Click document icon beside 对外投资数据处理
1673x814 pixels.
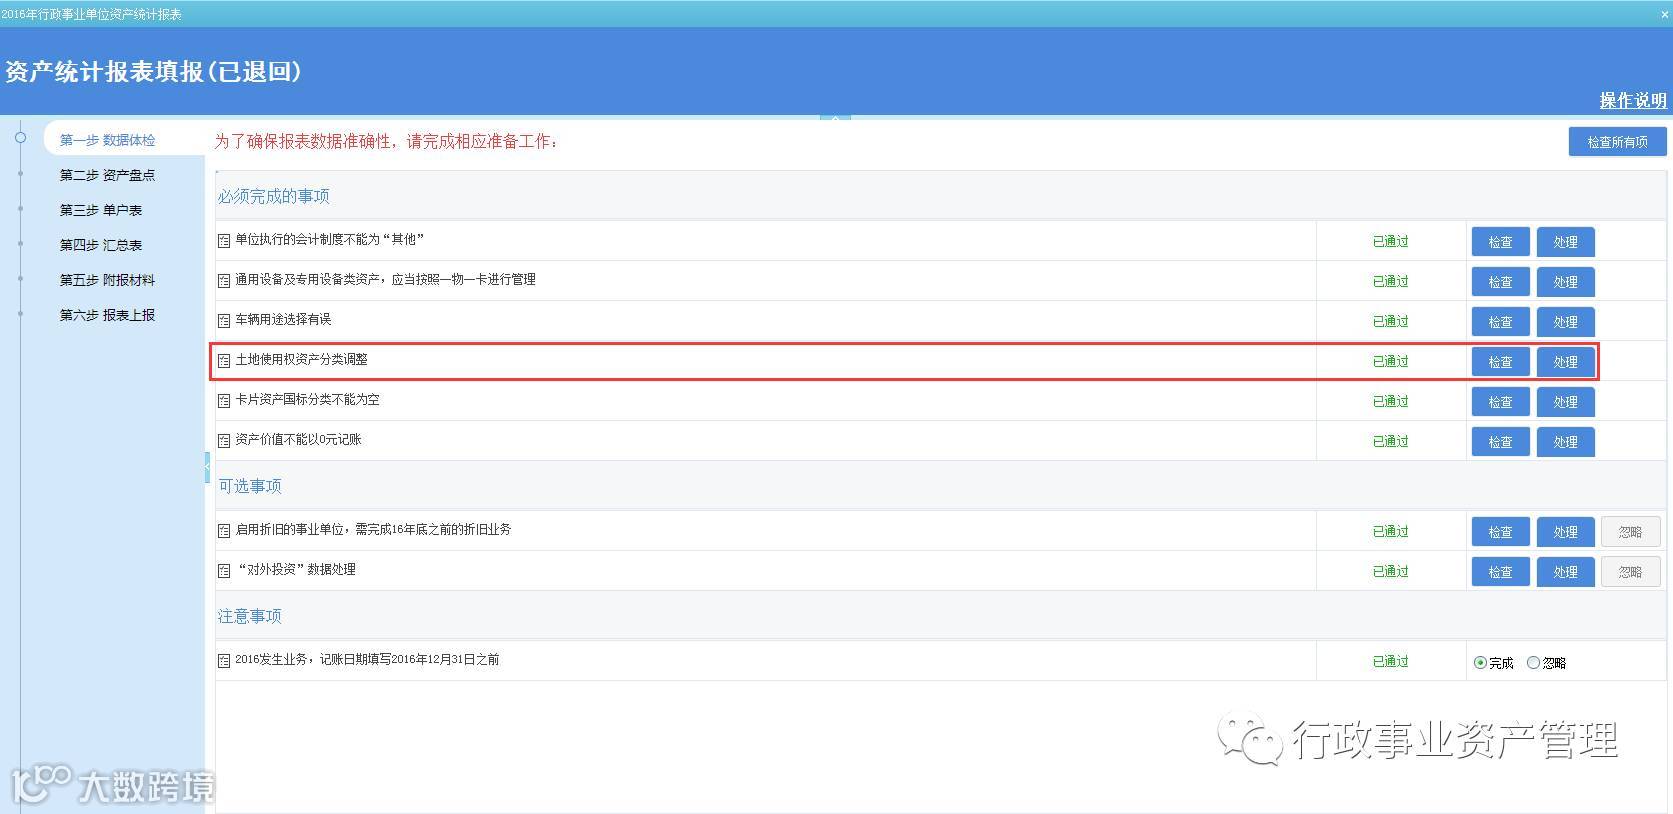pos(224,571)
